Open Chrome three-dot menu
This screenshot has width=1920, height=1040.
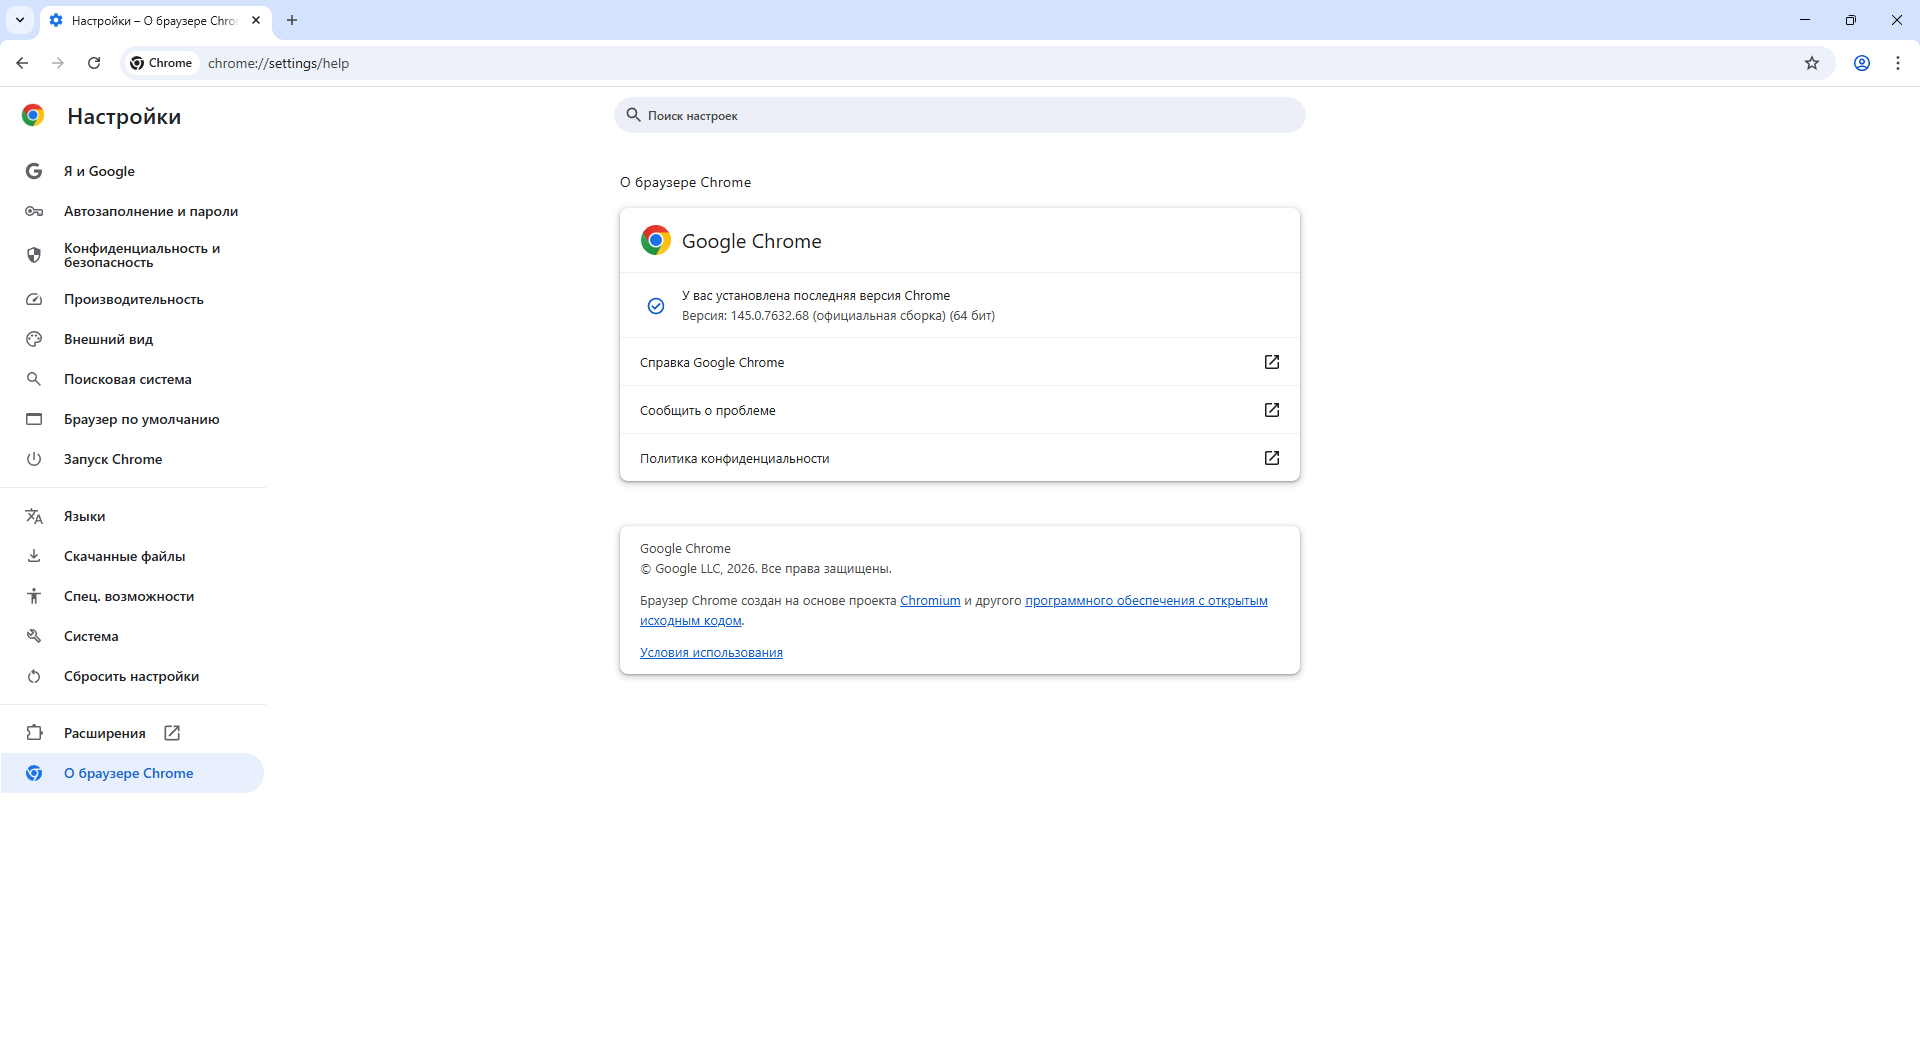coord(1898,63)
